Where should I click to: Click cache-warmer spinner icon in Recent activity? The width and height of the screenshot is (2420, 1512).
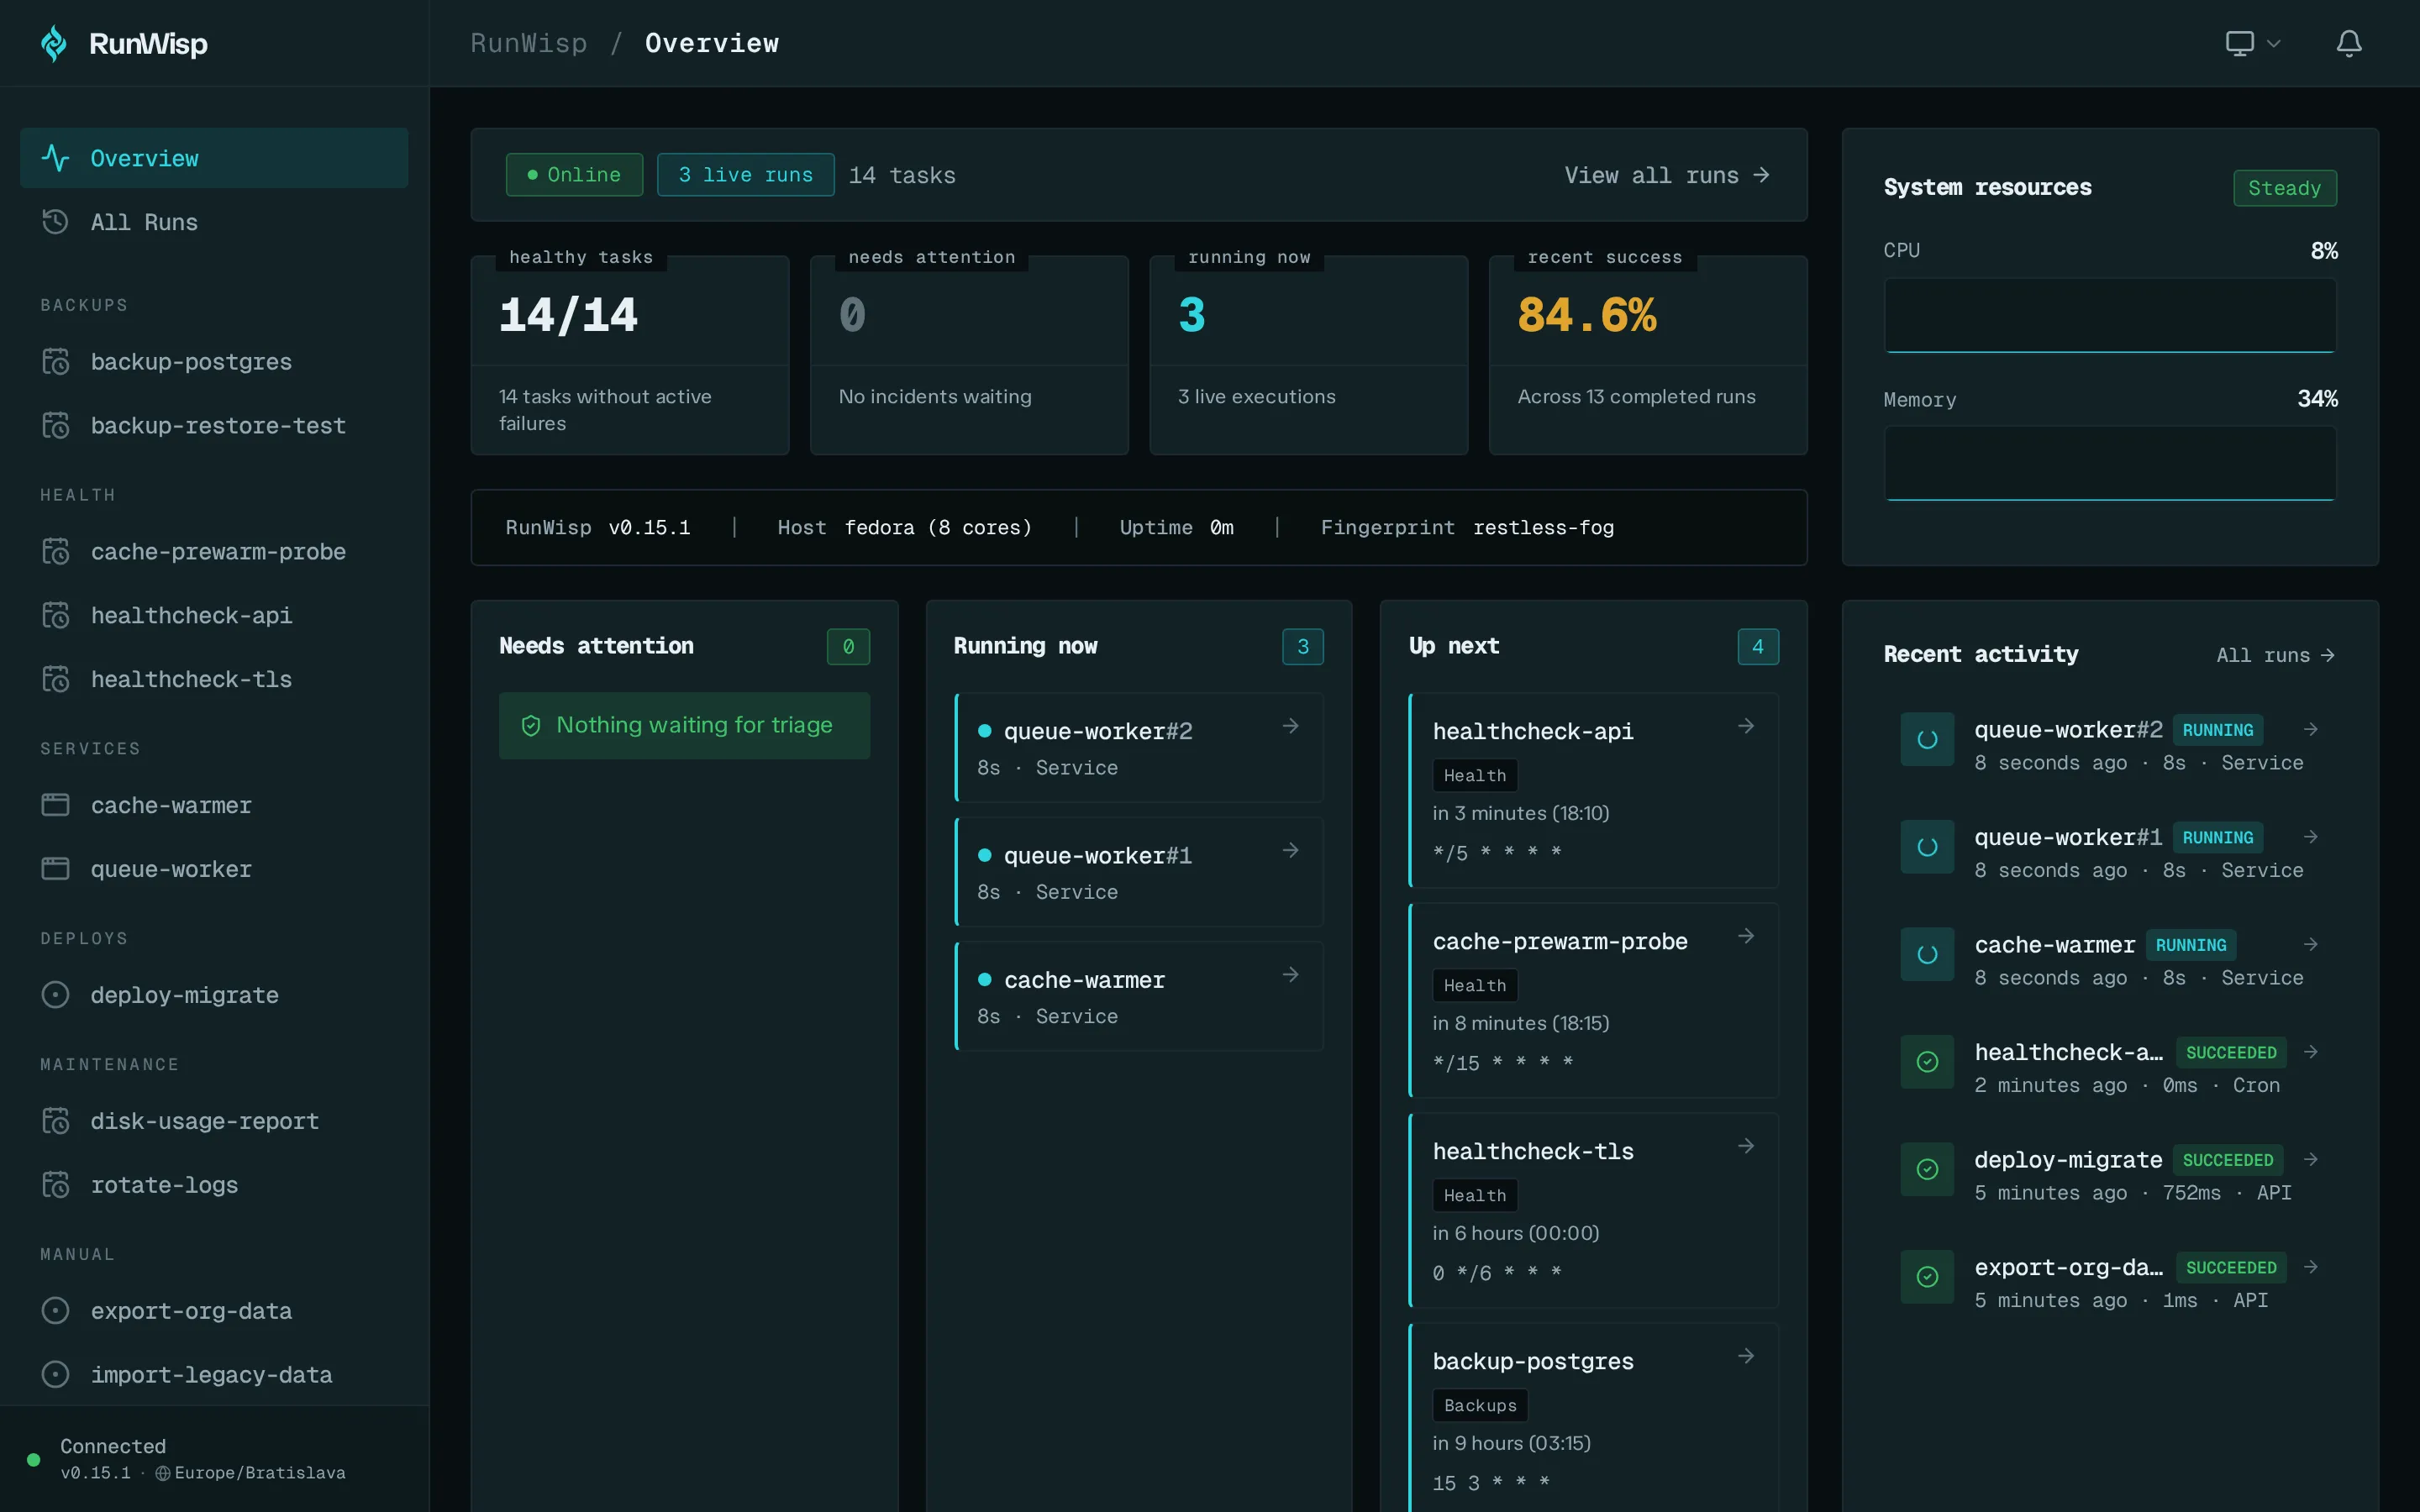(x=1927, y=954)
